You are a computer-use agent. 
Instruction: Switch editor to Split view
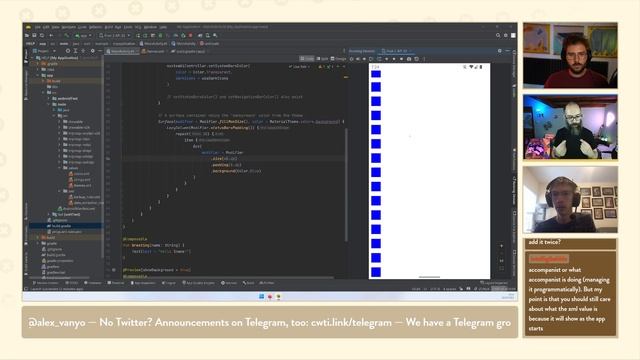322,59
